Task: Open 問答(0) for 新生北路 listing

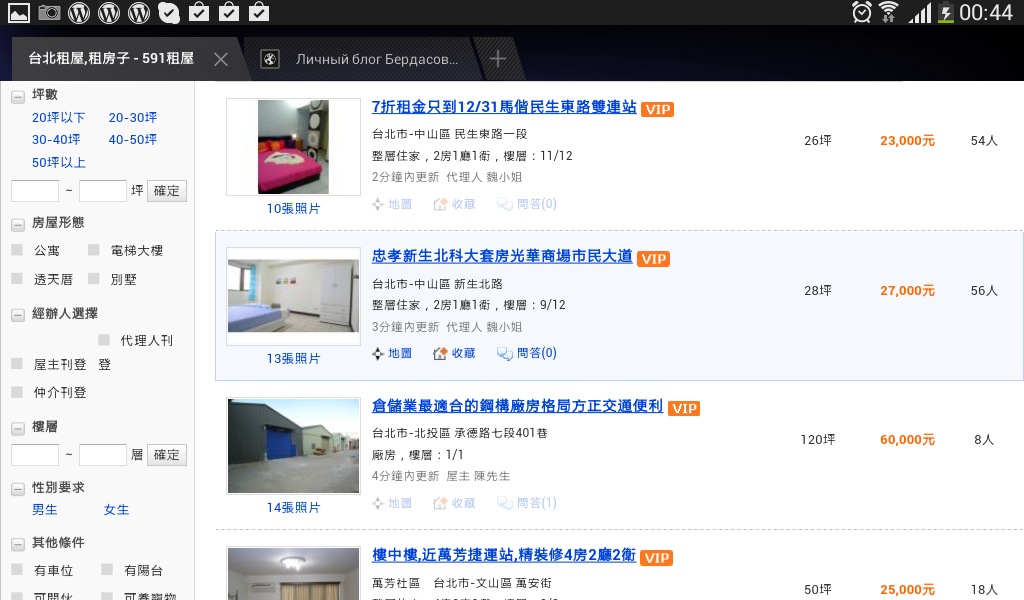Action: (x=526, y=353)
